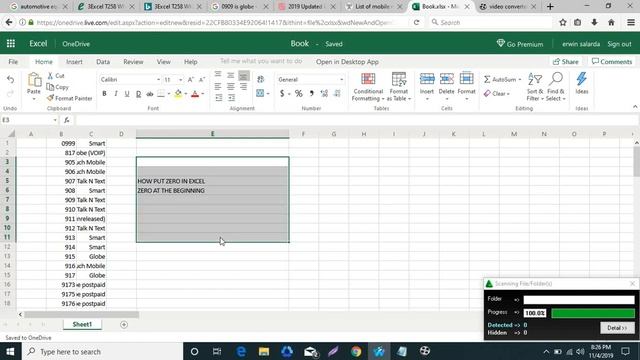Image resolution: width=640 pixels, height=360 pixels.
Task: Toggle Align Left in Alignment group
Action: point(218,87)
